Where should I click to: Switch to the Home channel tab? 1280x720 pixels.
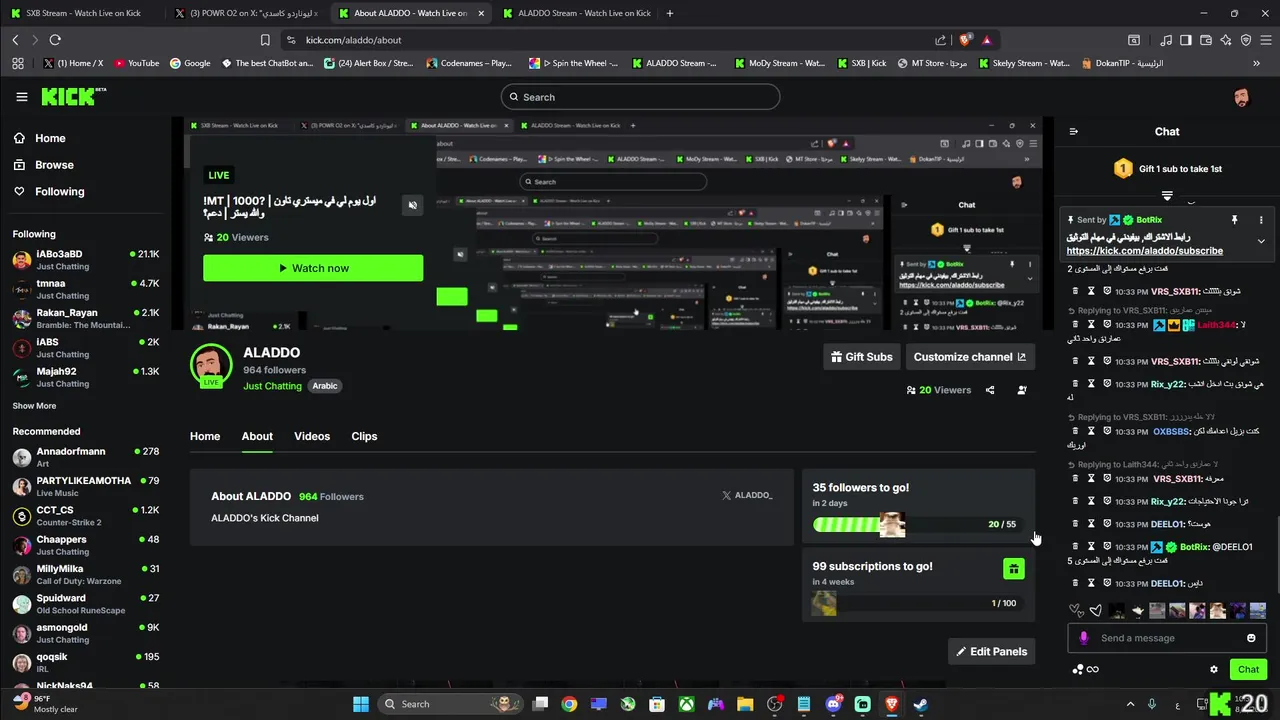(205, 436)
